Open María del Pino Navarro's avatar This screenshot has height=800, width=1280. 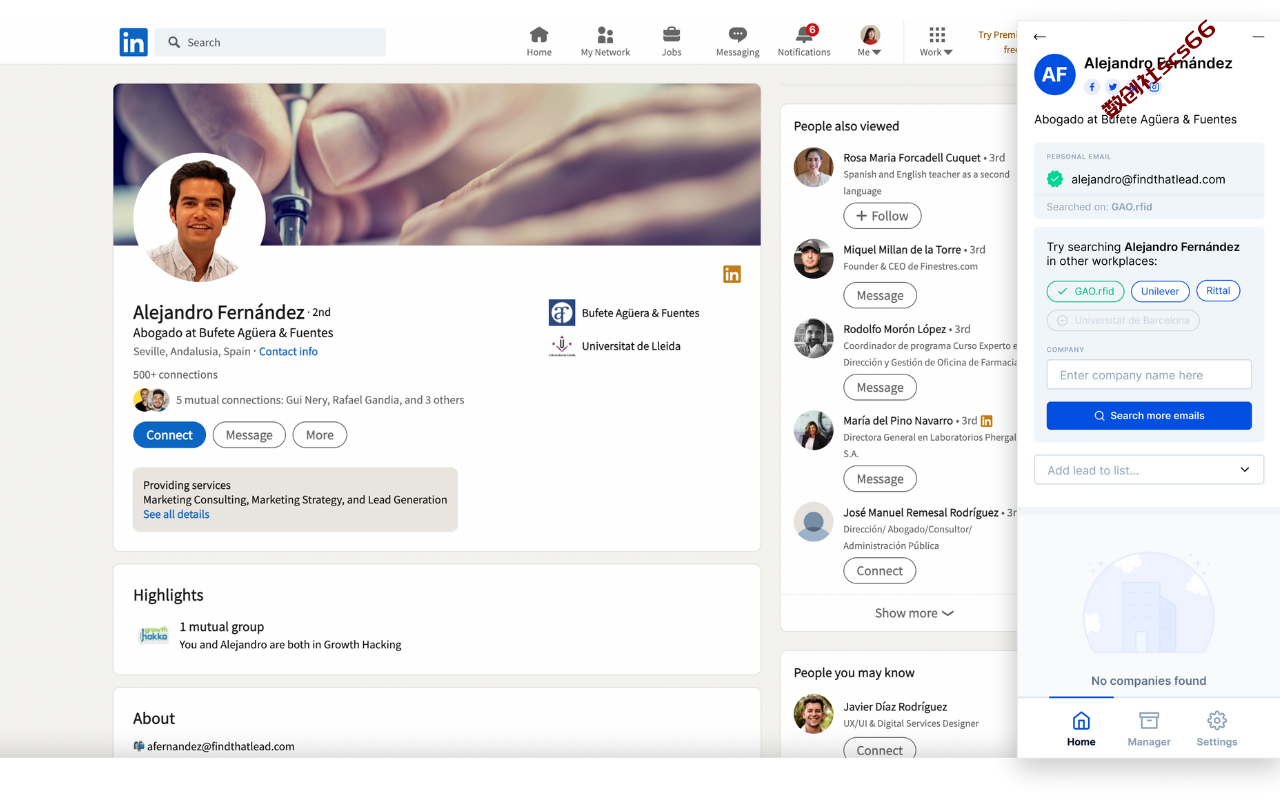[814, 430]
